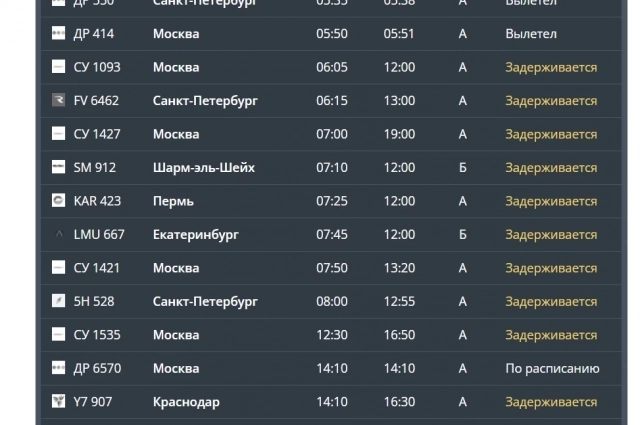This screenshot has width=640, height=425.
Task: Click the airline logo beside Y7 907
Action: 57,402
